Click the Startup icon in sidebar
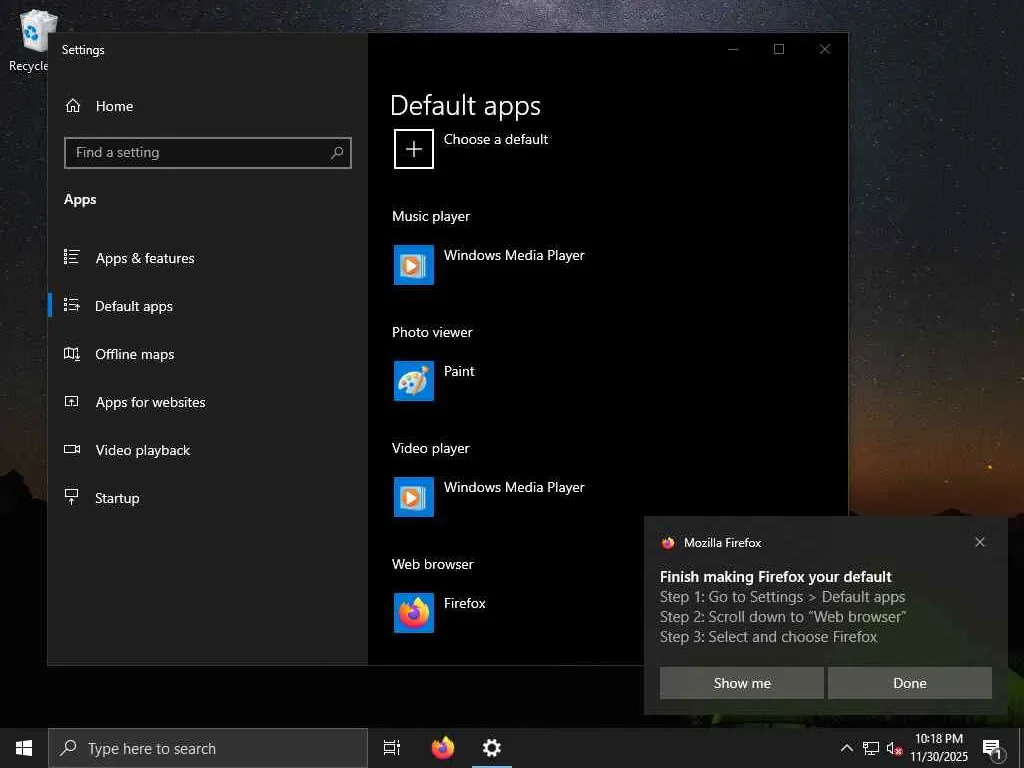The image size is (1024, 768). (x=72, y=497)
